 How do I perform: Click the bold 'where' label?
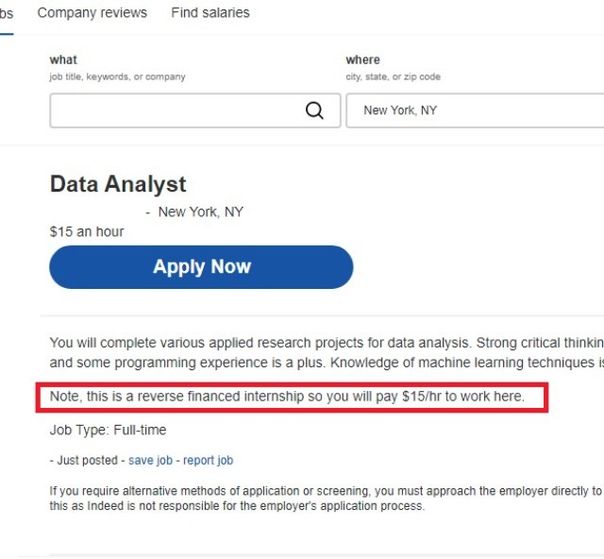[363, 60]
